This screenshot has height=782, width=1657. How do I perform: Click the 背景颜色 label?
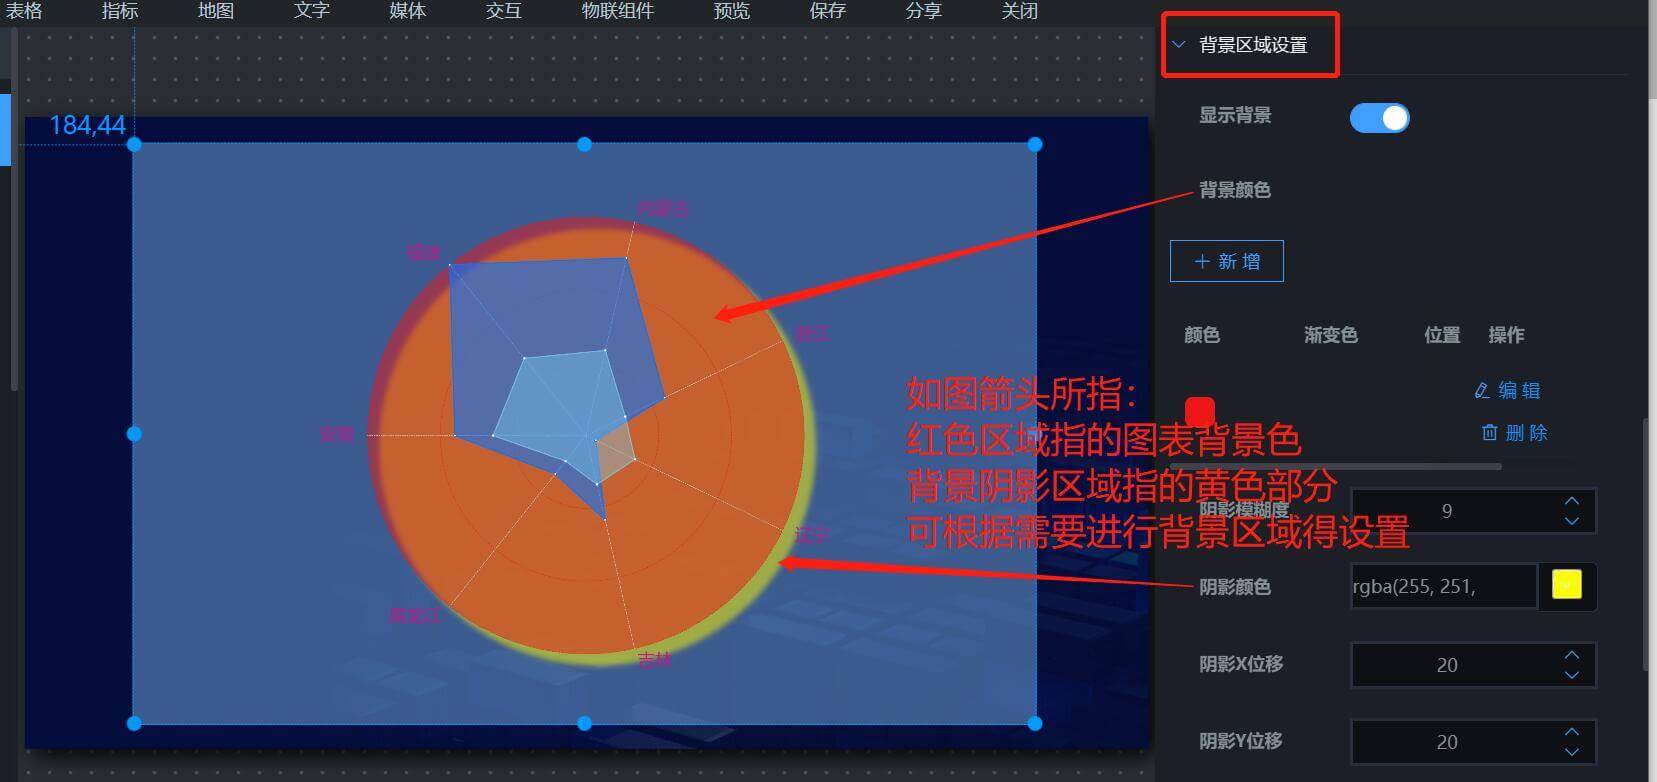click(x=1235, y=190)
